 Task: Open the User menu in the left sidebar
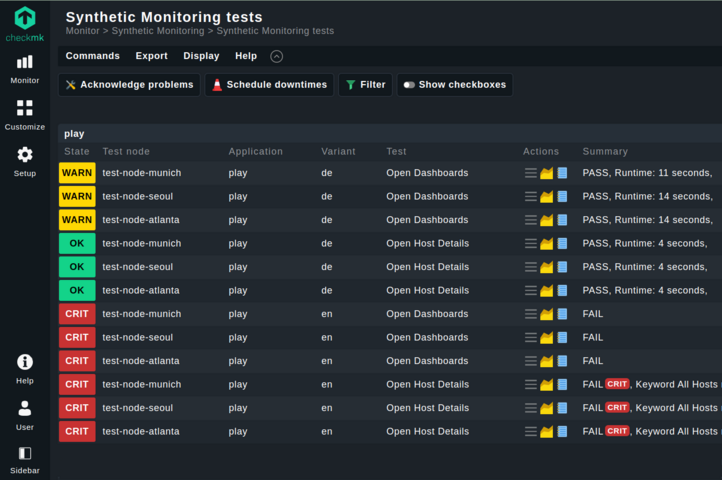pyautogui.click(x=25, y=415)
